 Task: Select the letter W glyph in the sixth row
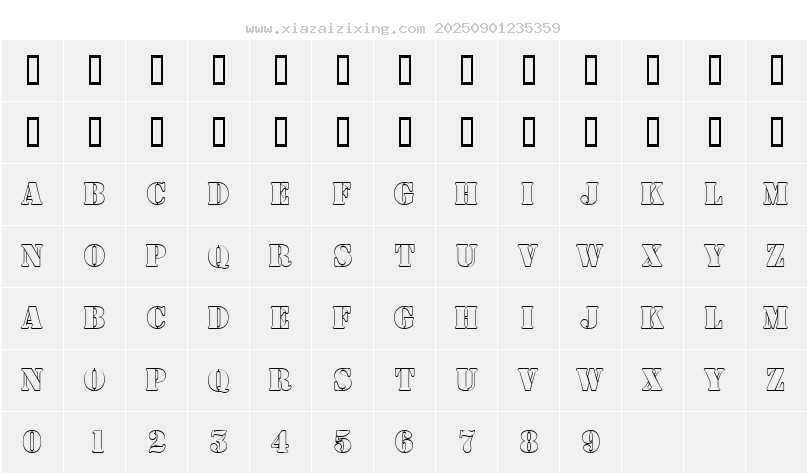pos(590,380)
